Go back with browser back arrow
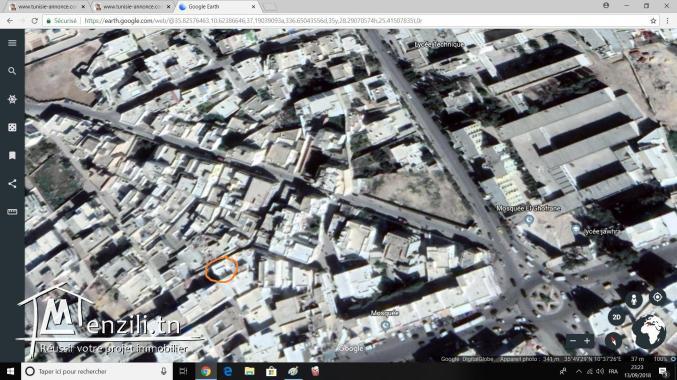This screenshot has width=677, height=380. click(10, 21)
